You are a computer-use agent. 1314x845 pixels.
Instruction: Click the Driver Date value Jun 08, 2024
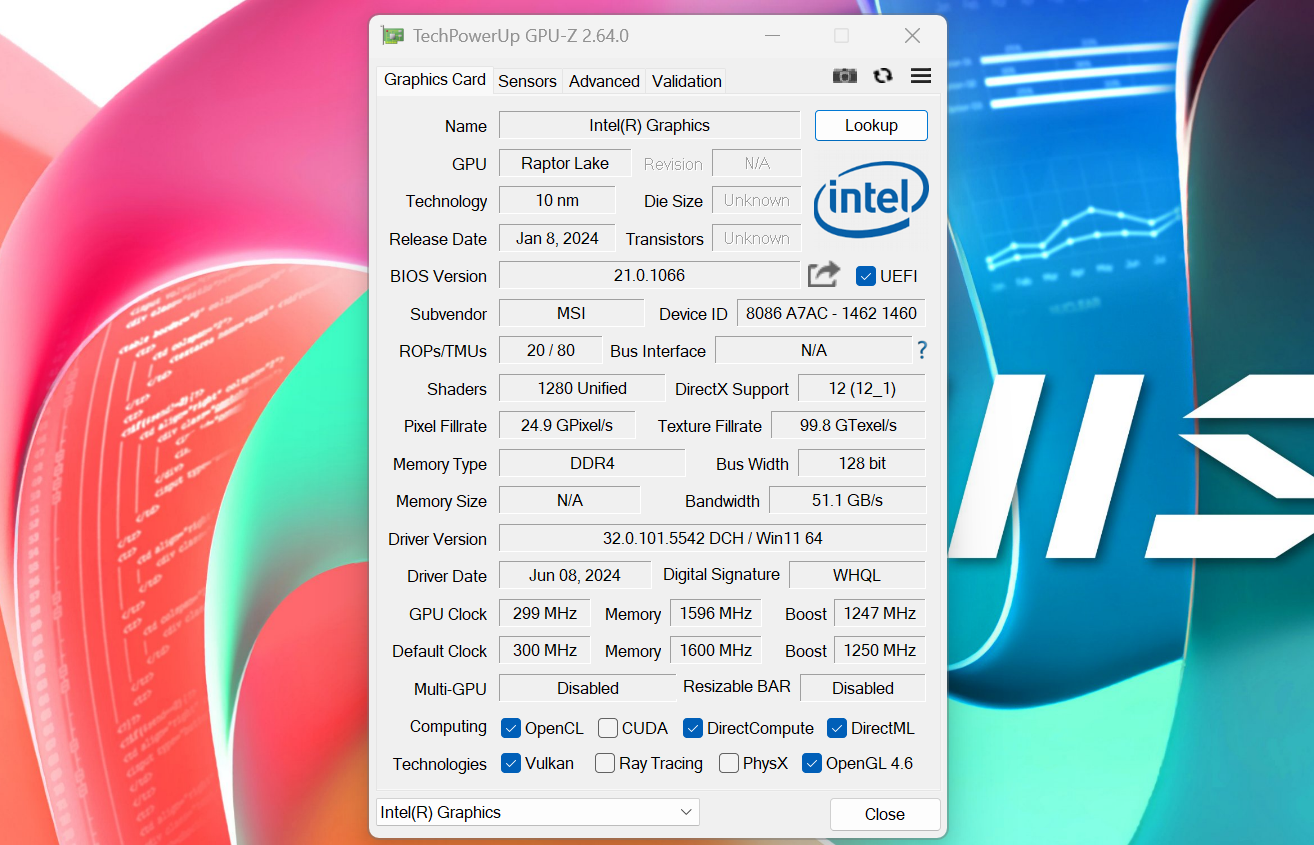pos(575,575)
